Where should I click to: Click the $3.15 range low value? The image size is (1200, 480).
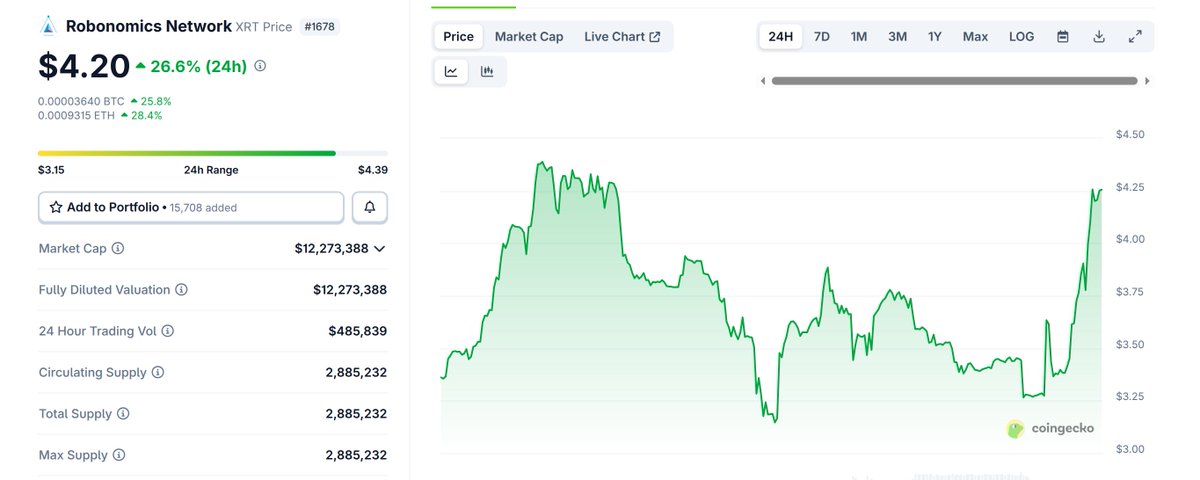(x=51, y=170)
